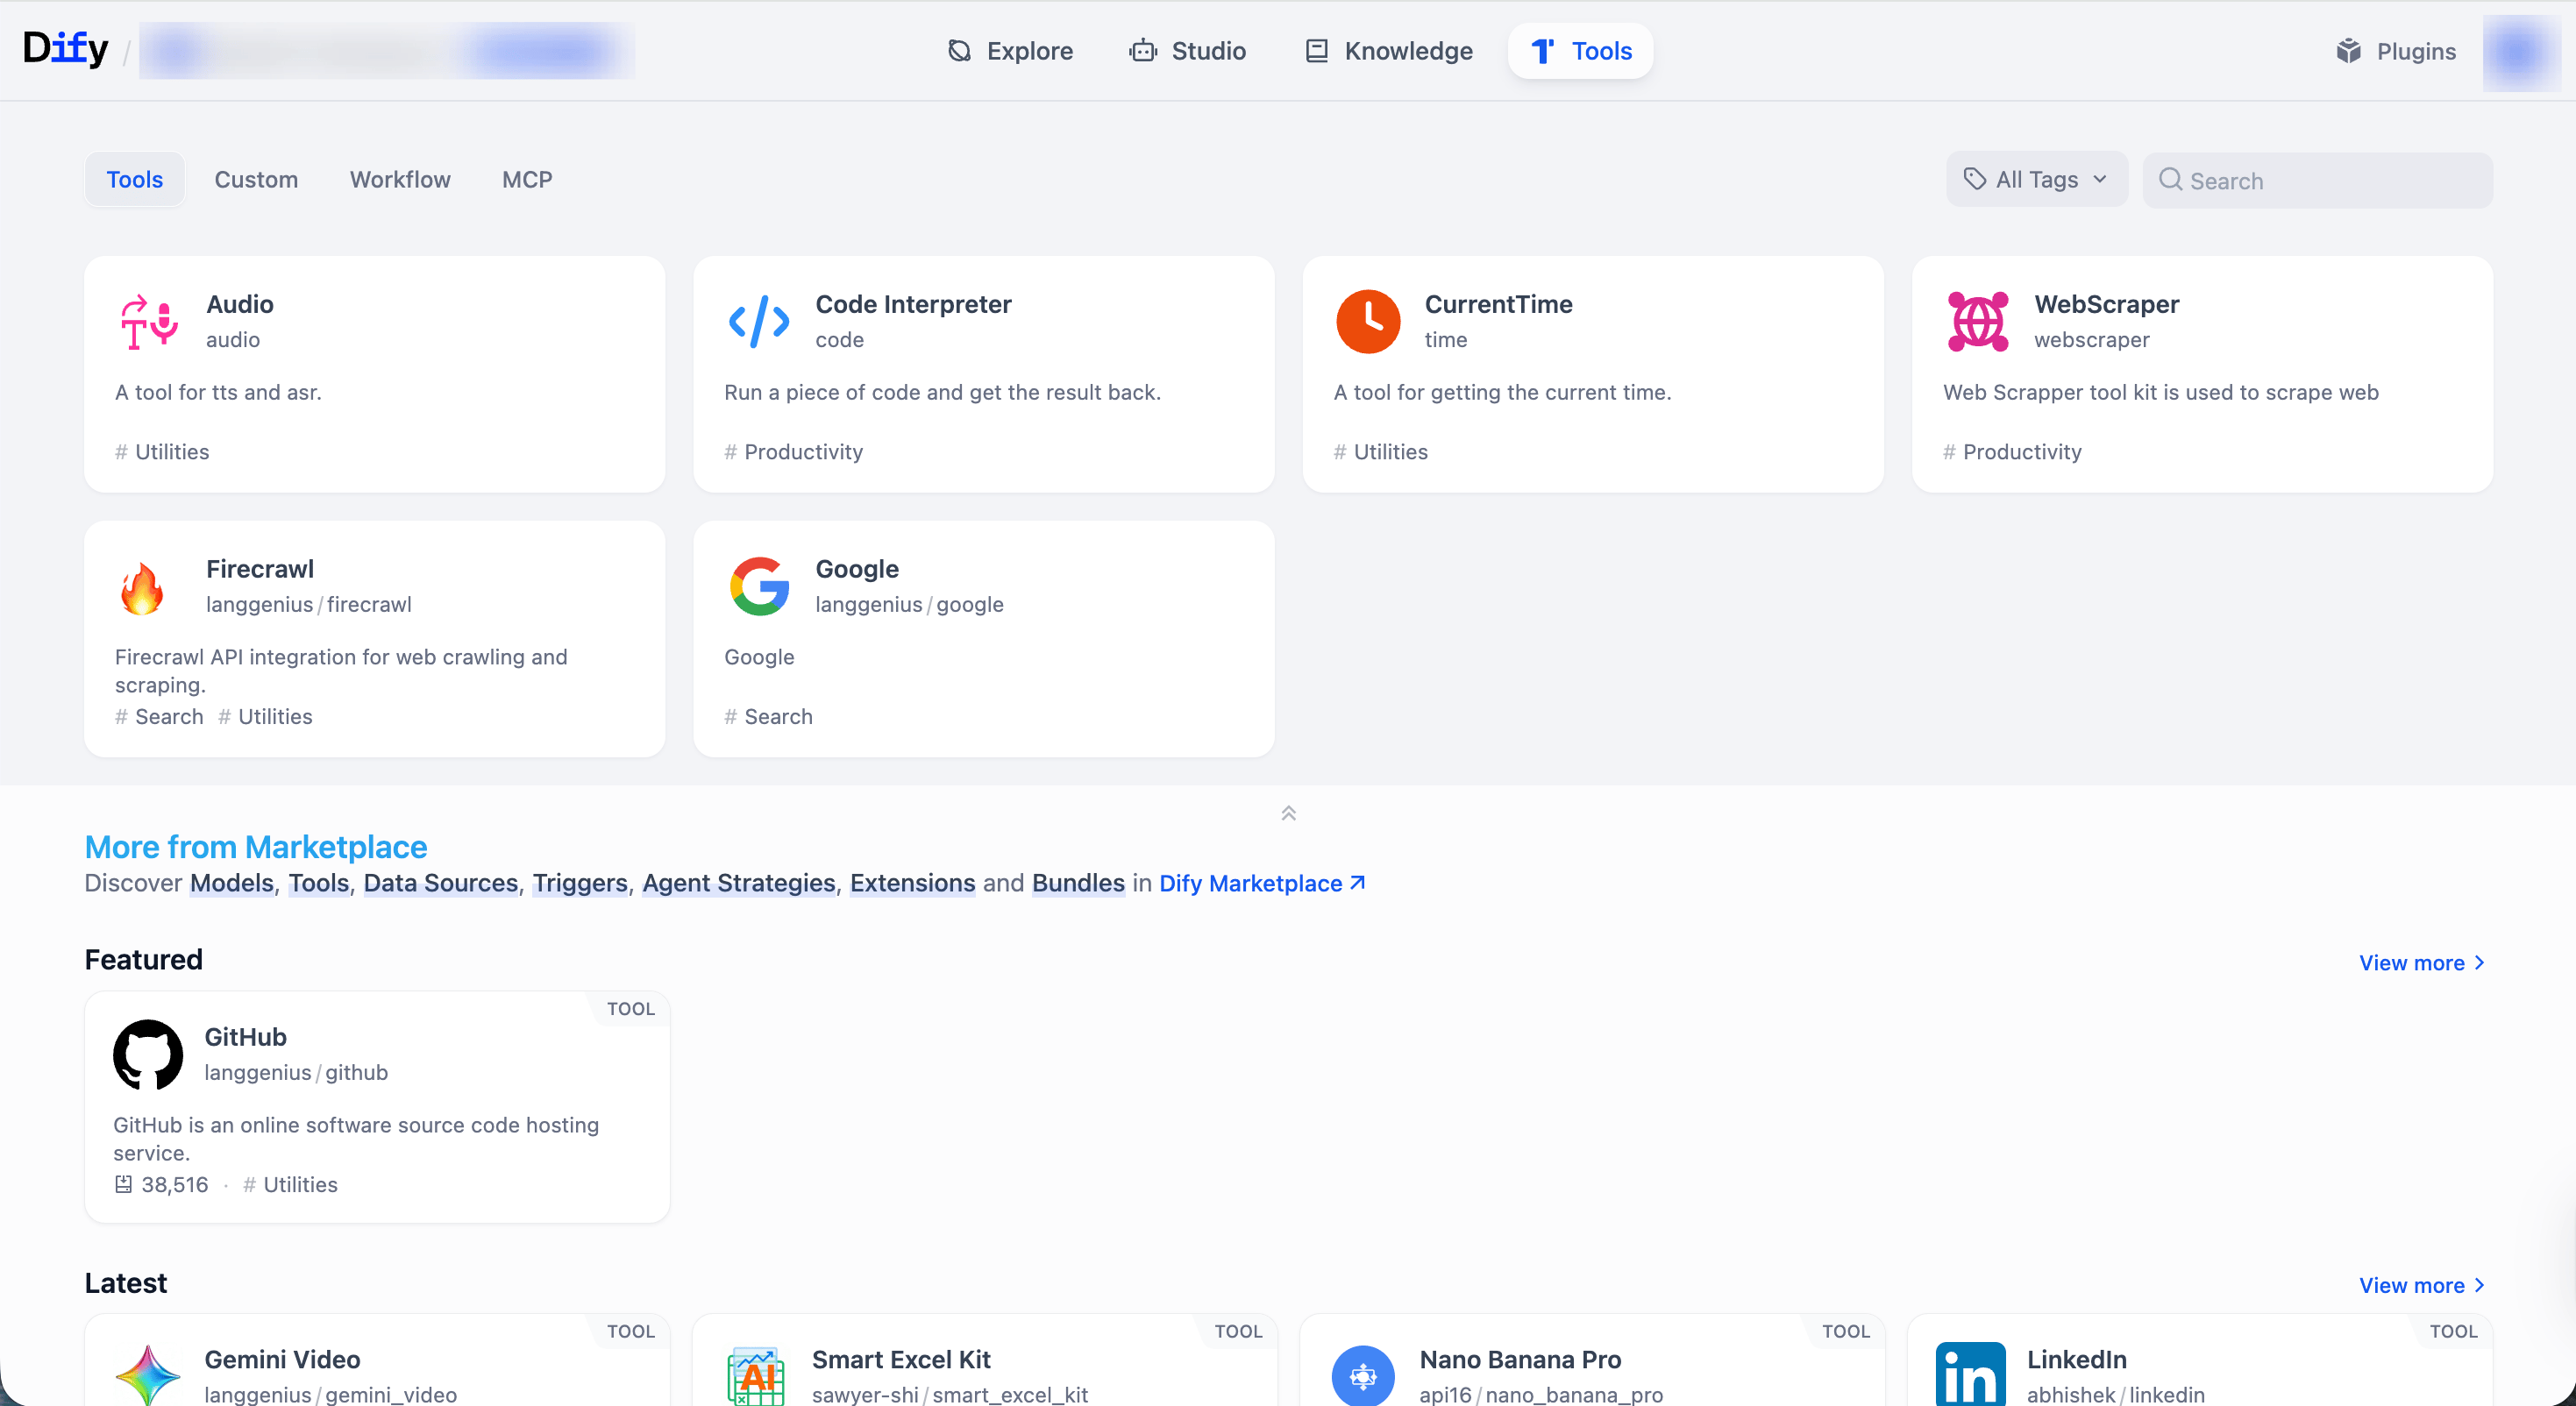The image size is (2576, 1406).
Task: Open the Plugins page
Action: click(2396, 51)
